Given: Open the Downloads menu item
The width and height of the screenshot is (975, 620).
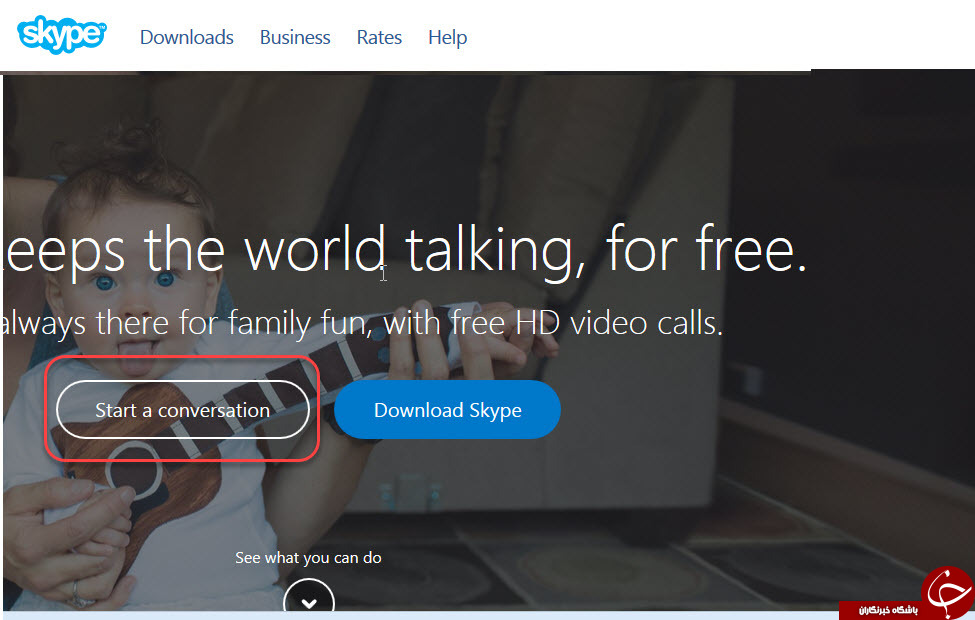Looking at the screenshot, I should coord(187,37).
